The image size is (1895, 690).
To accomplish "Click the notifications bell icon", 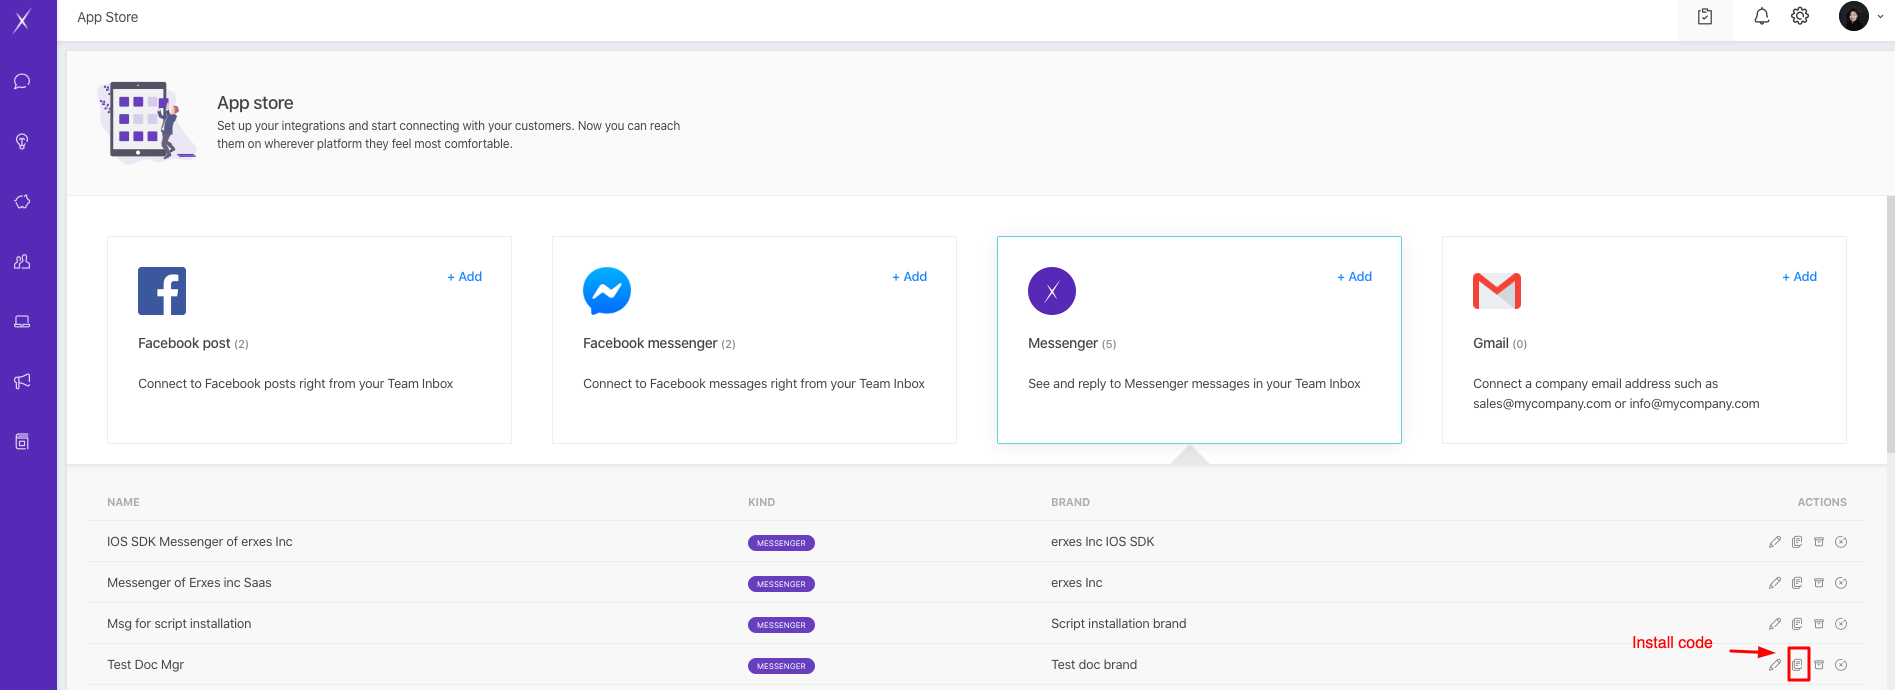I will (1762, 17).
